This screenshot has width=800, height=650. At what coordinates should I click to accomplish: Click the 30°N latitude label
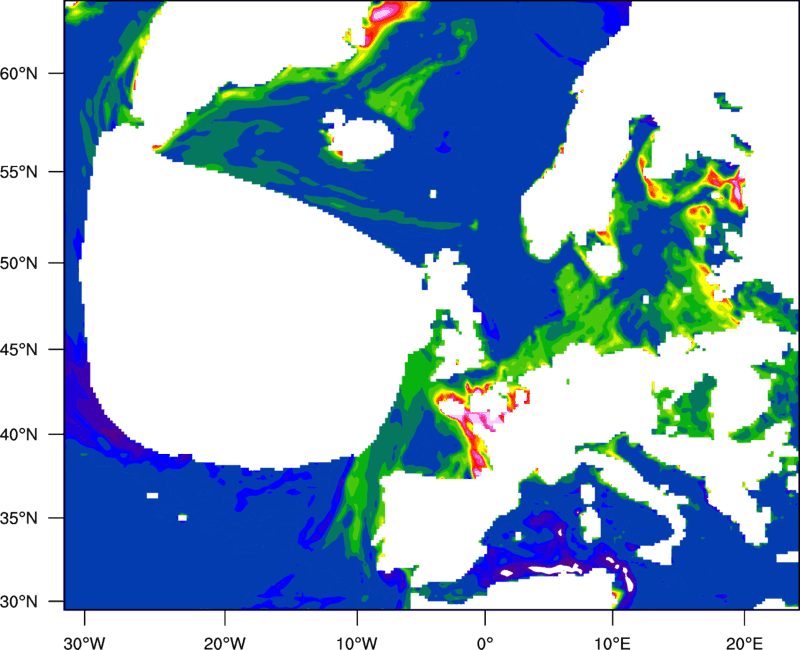(x=19, y=602)
